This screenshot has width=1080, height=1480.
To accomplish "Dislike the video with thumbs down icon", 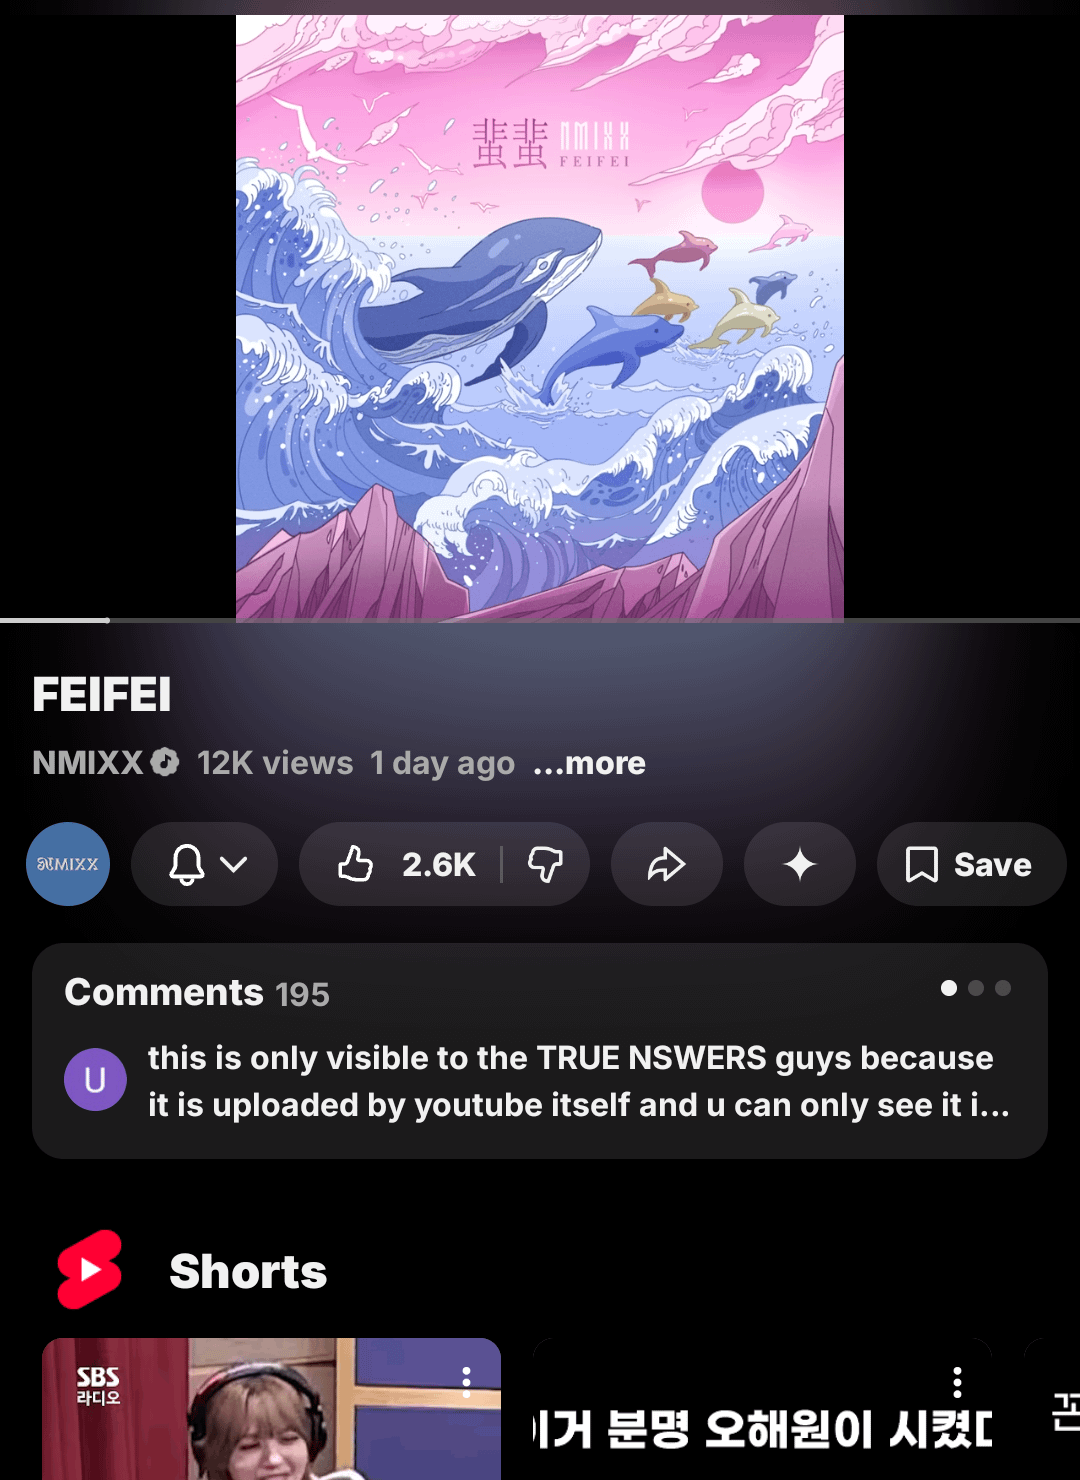I will (546, 864).
